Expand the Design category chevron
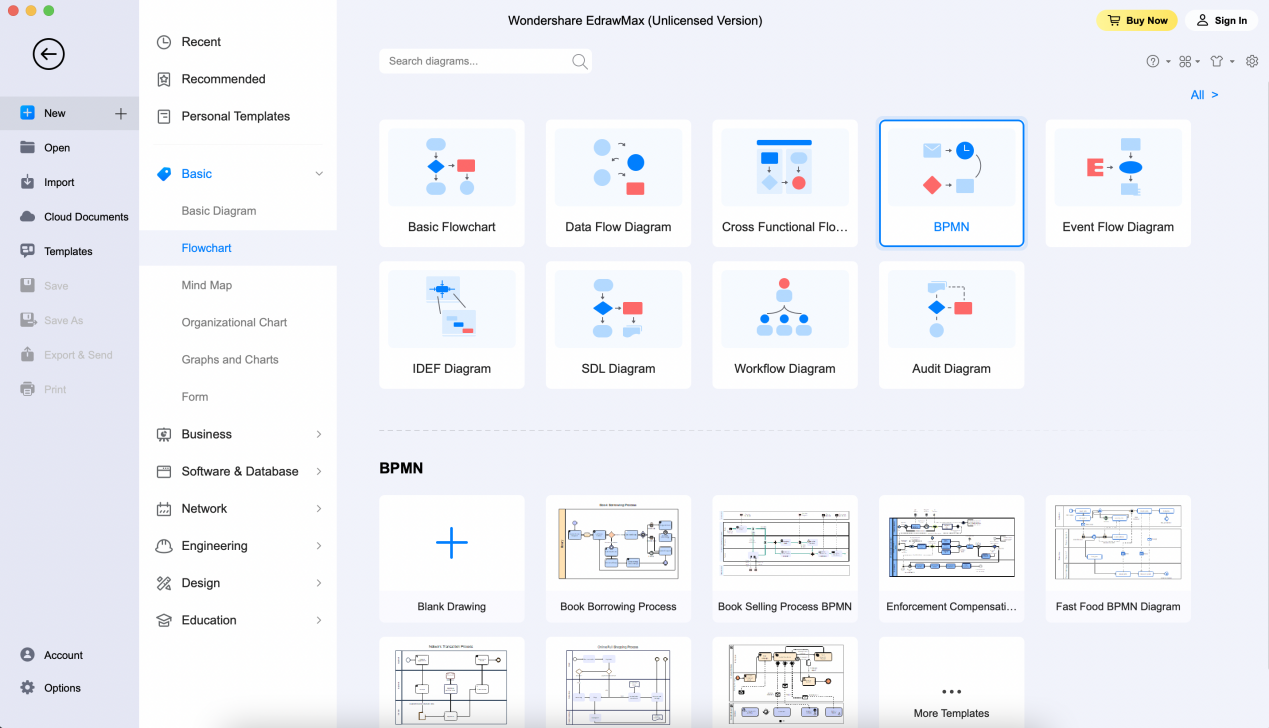 point(319,583)
